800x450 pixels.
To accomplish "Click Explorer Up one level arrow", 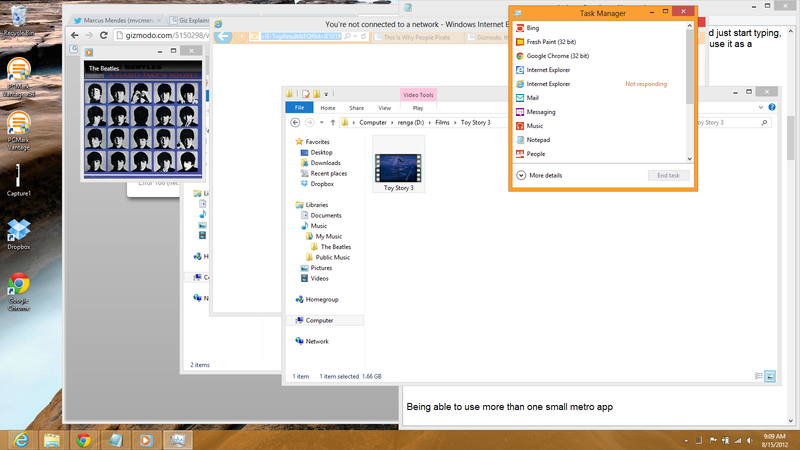I will [x=333, y=122].
